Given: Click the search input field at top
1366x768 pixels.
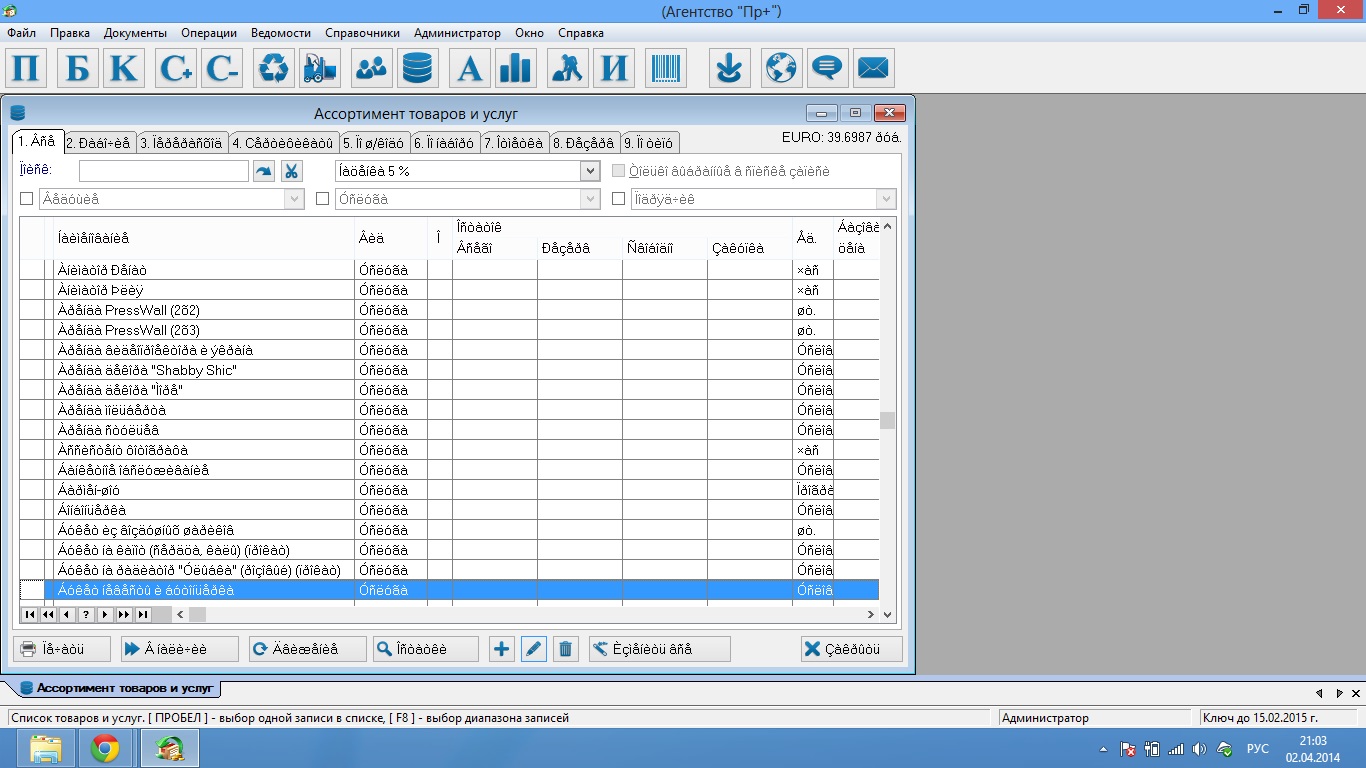Looking at the screenshot, I should pos(163,171).
